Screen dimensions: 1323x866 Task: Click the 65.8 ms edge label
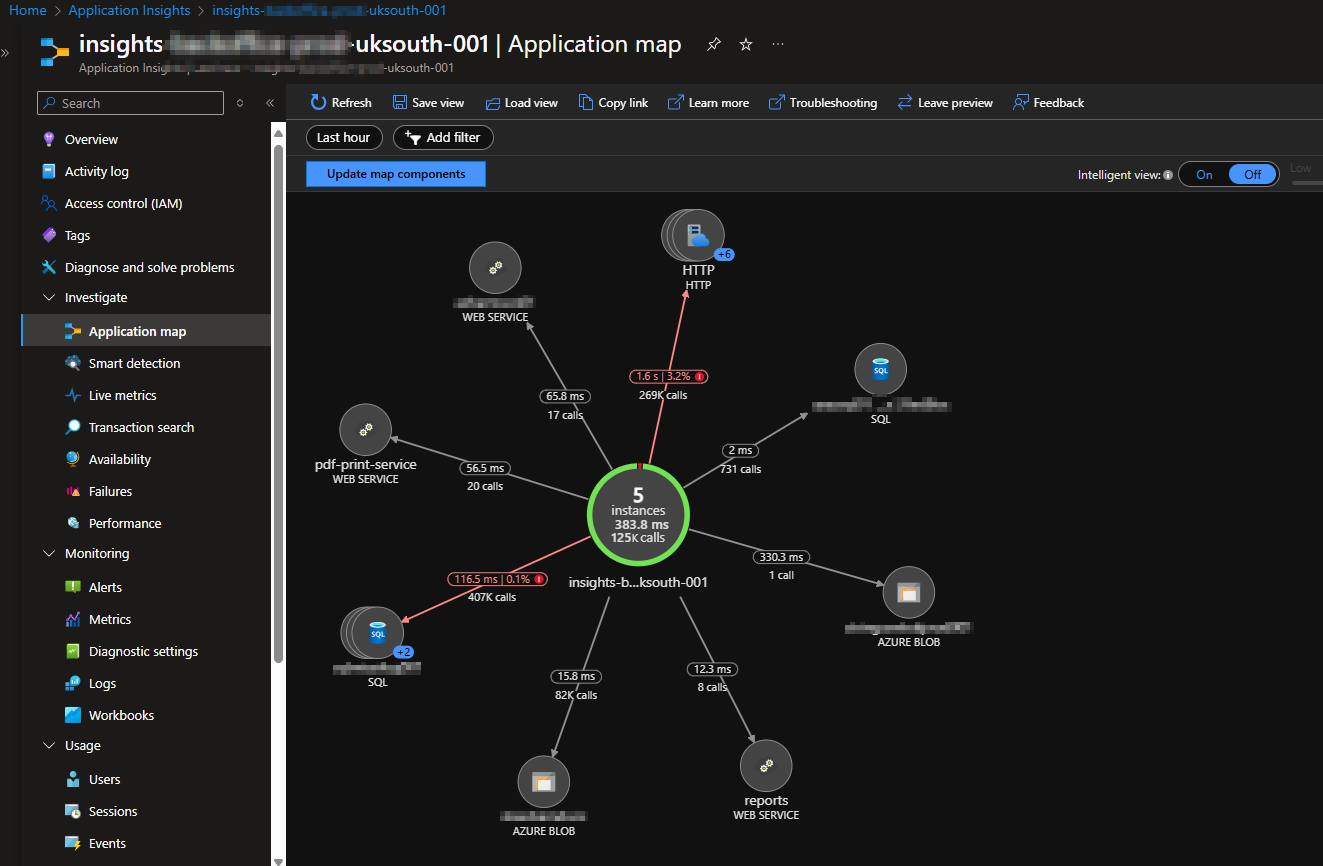click(564, 396)
